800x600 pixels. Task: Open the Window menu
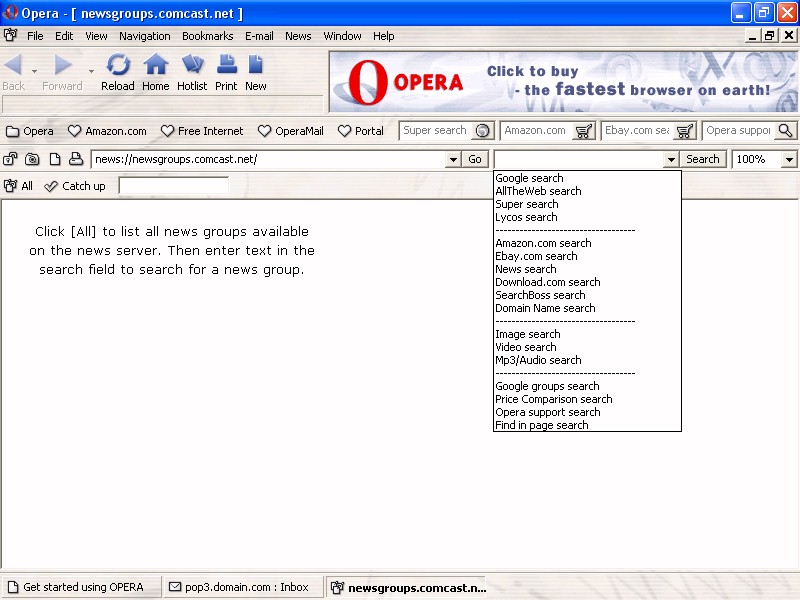coord(342,36)
